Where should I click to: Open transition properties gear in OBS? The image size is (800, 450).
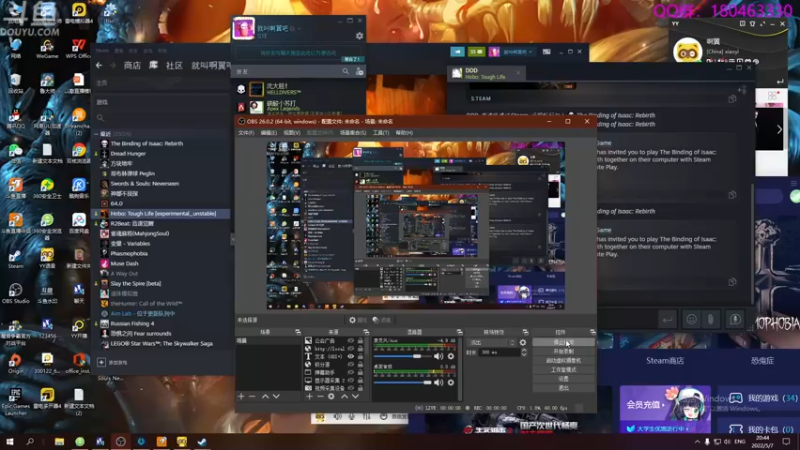click(523, 342)
